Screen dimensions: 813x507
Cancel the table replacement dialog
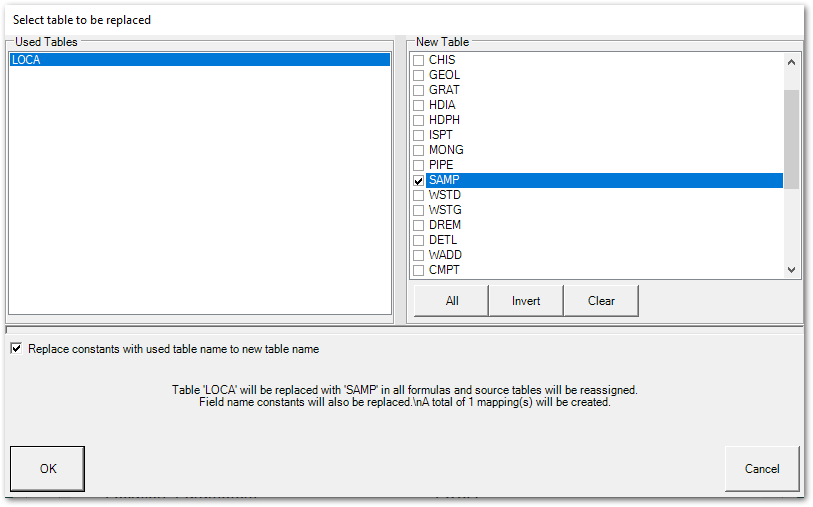(762, 469)
